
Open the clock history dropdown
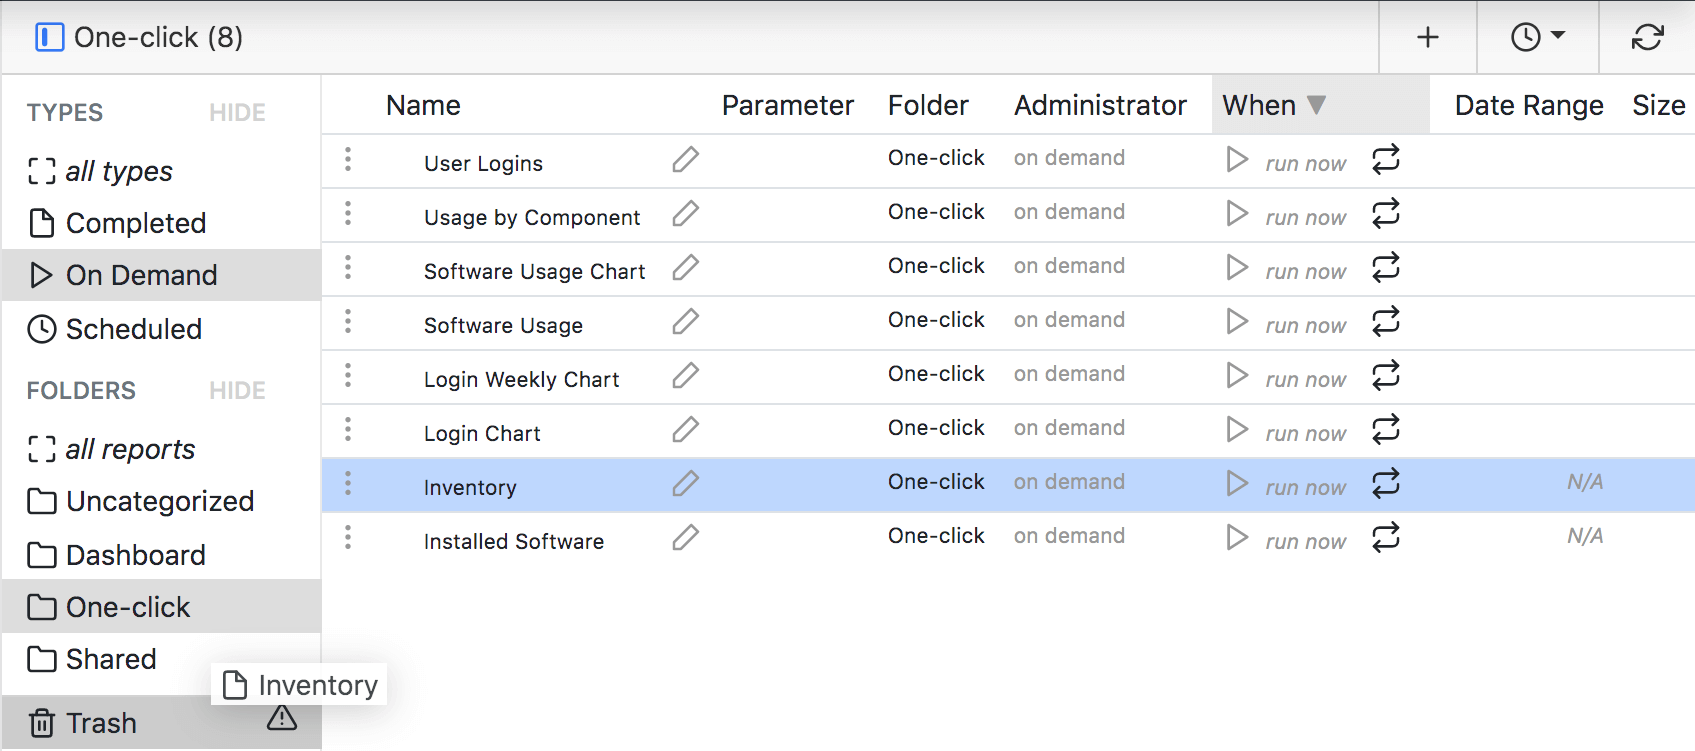click(x=1537, y=38)
